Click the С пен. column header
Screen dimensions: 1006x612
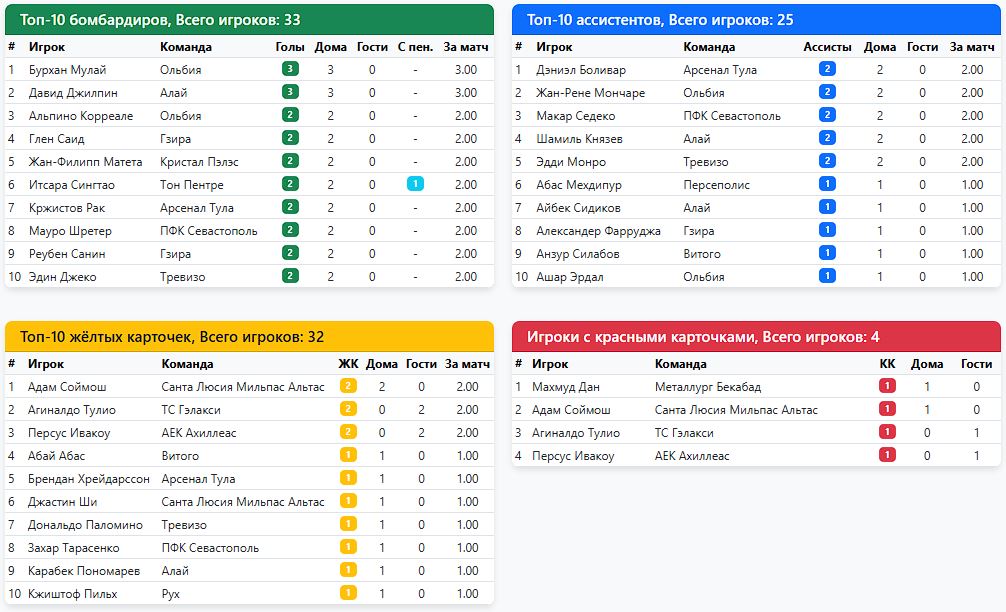(415, 47)
